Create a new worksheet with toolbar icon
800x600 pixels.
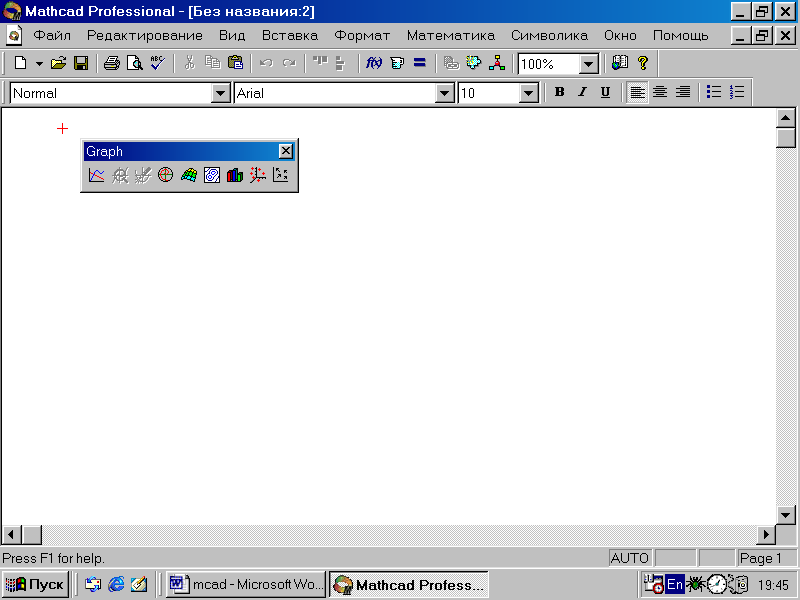(20, 63)
